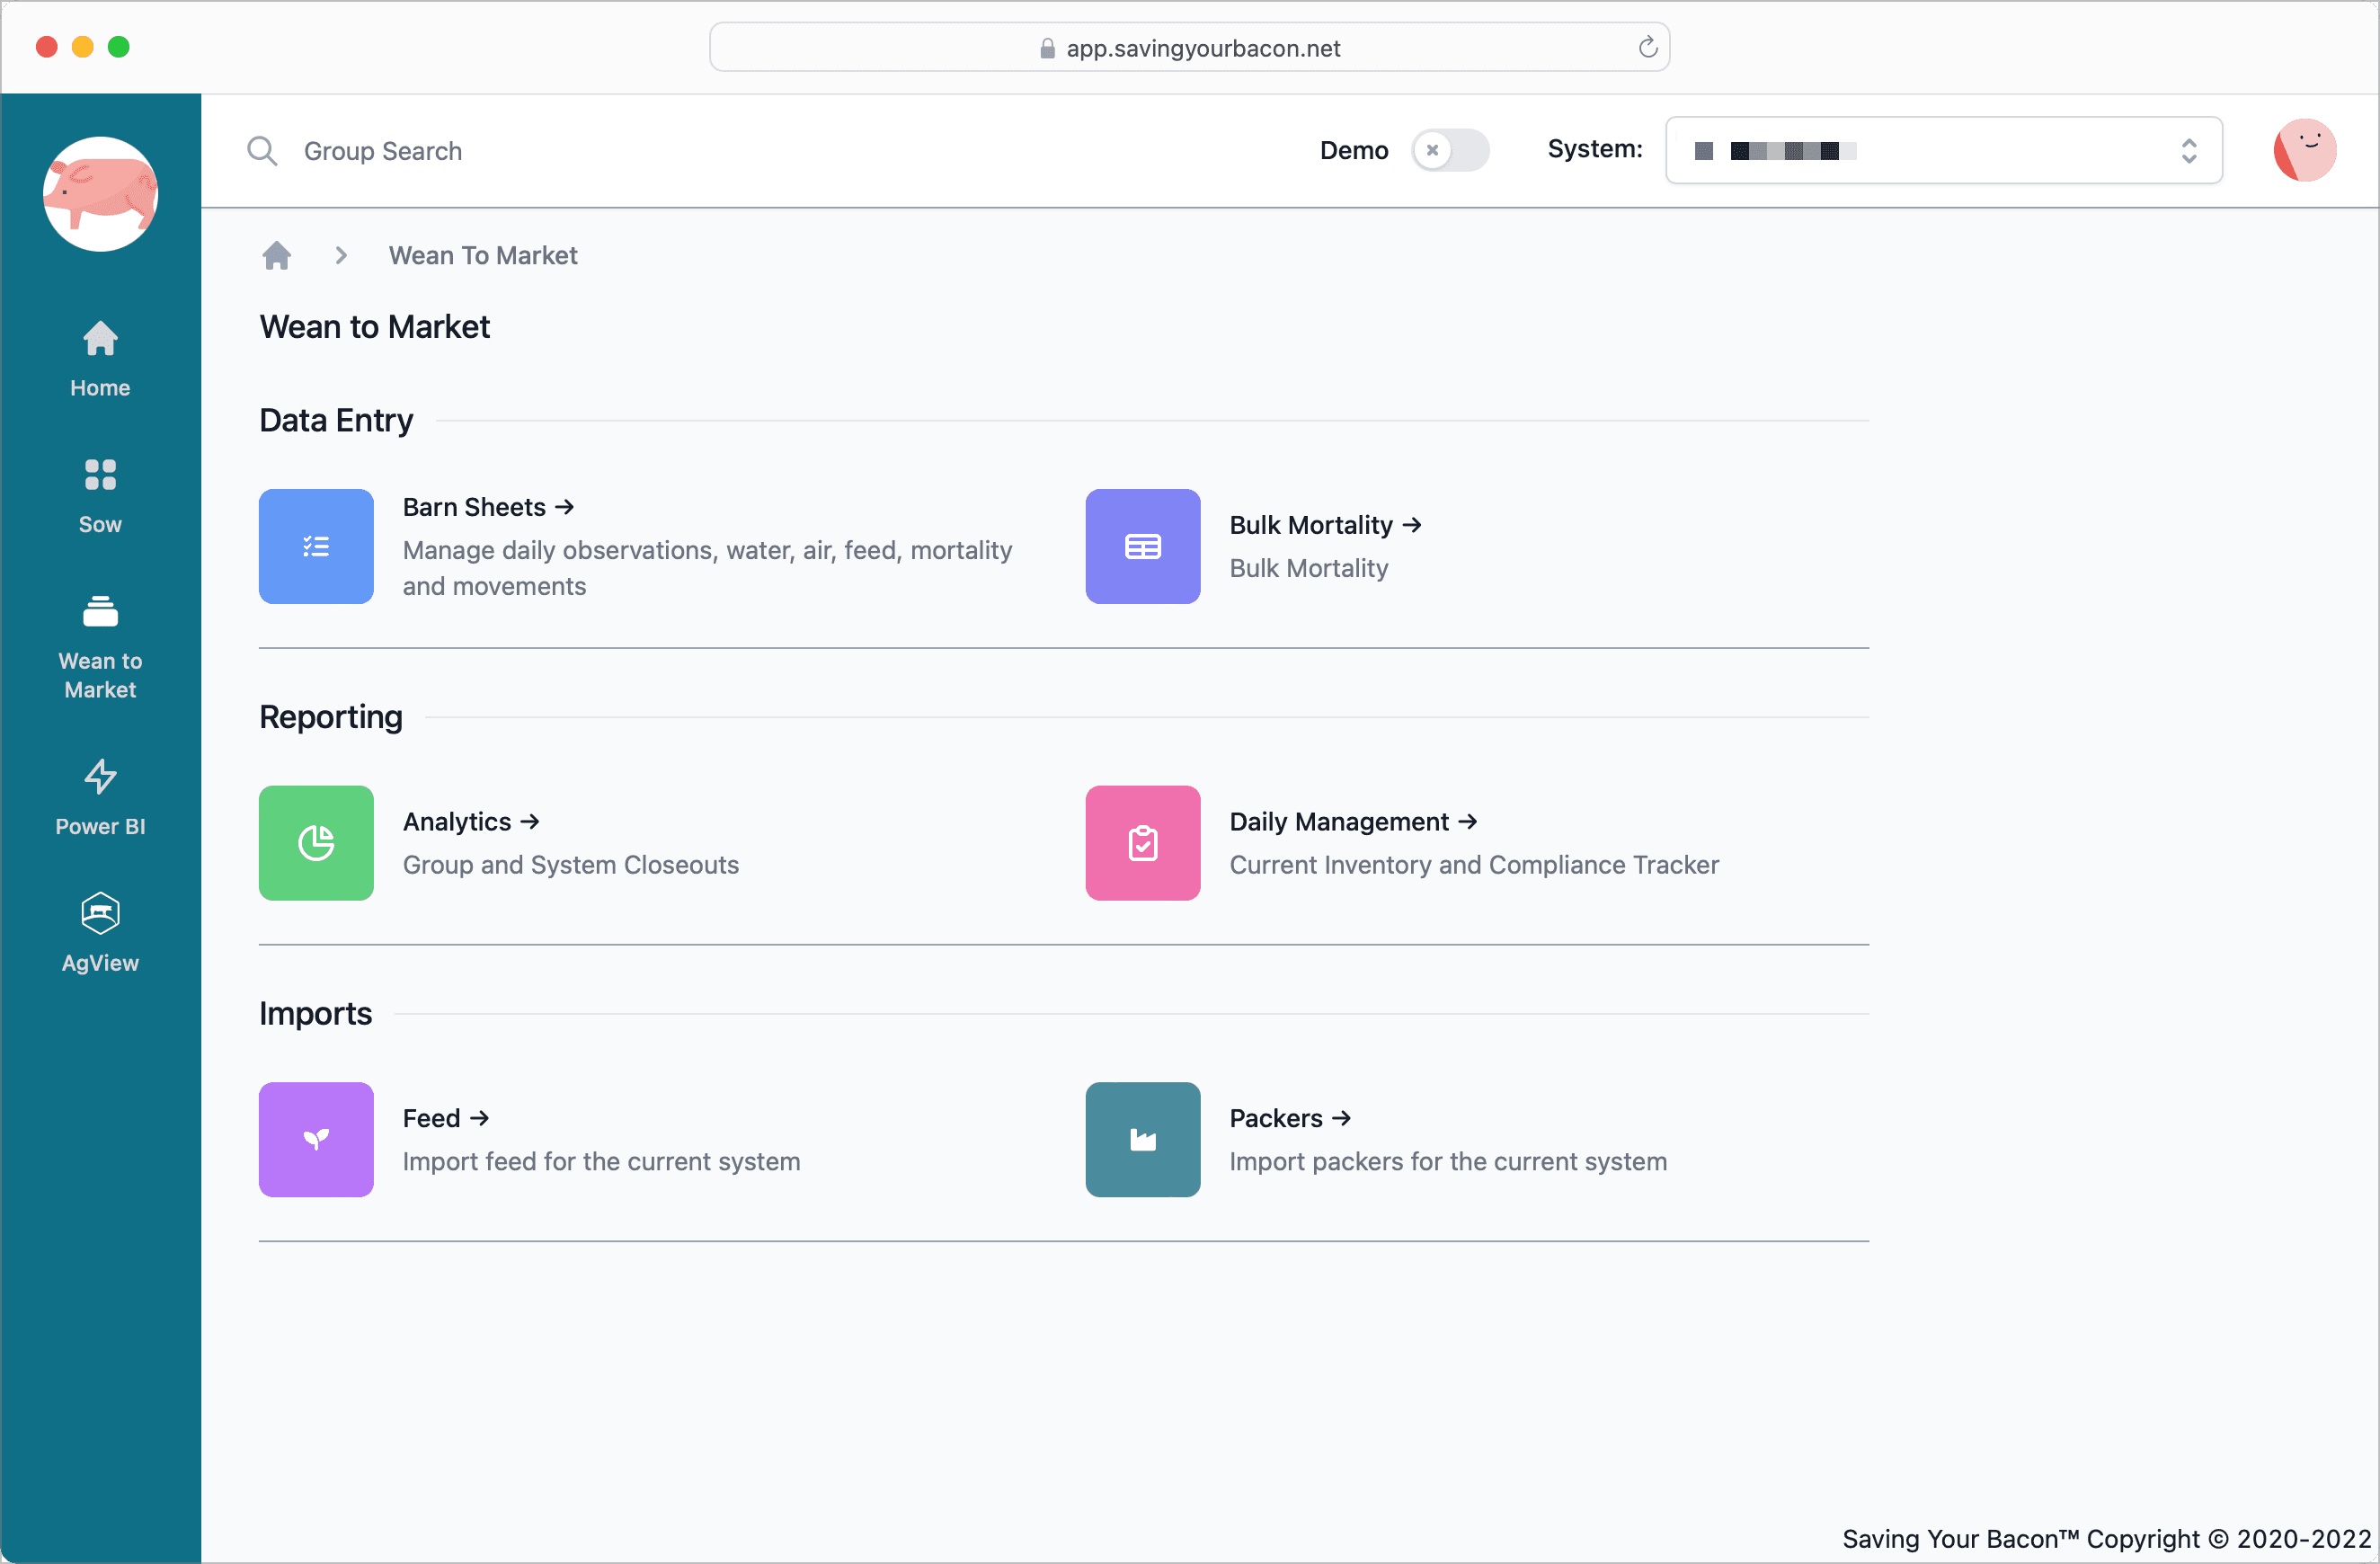Screen dimensions: 2380x1564
Task: Click the pig logo in sidebar
Action: click(x=100, y=194)
